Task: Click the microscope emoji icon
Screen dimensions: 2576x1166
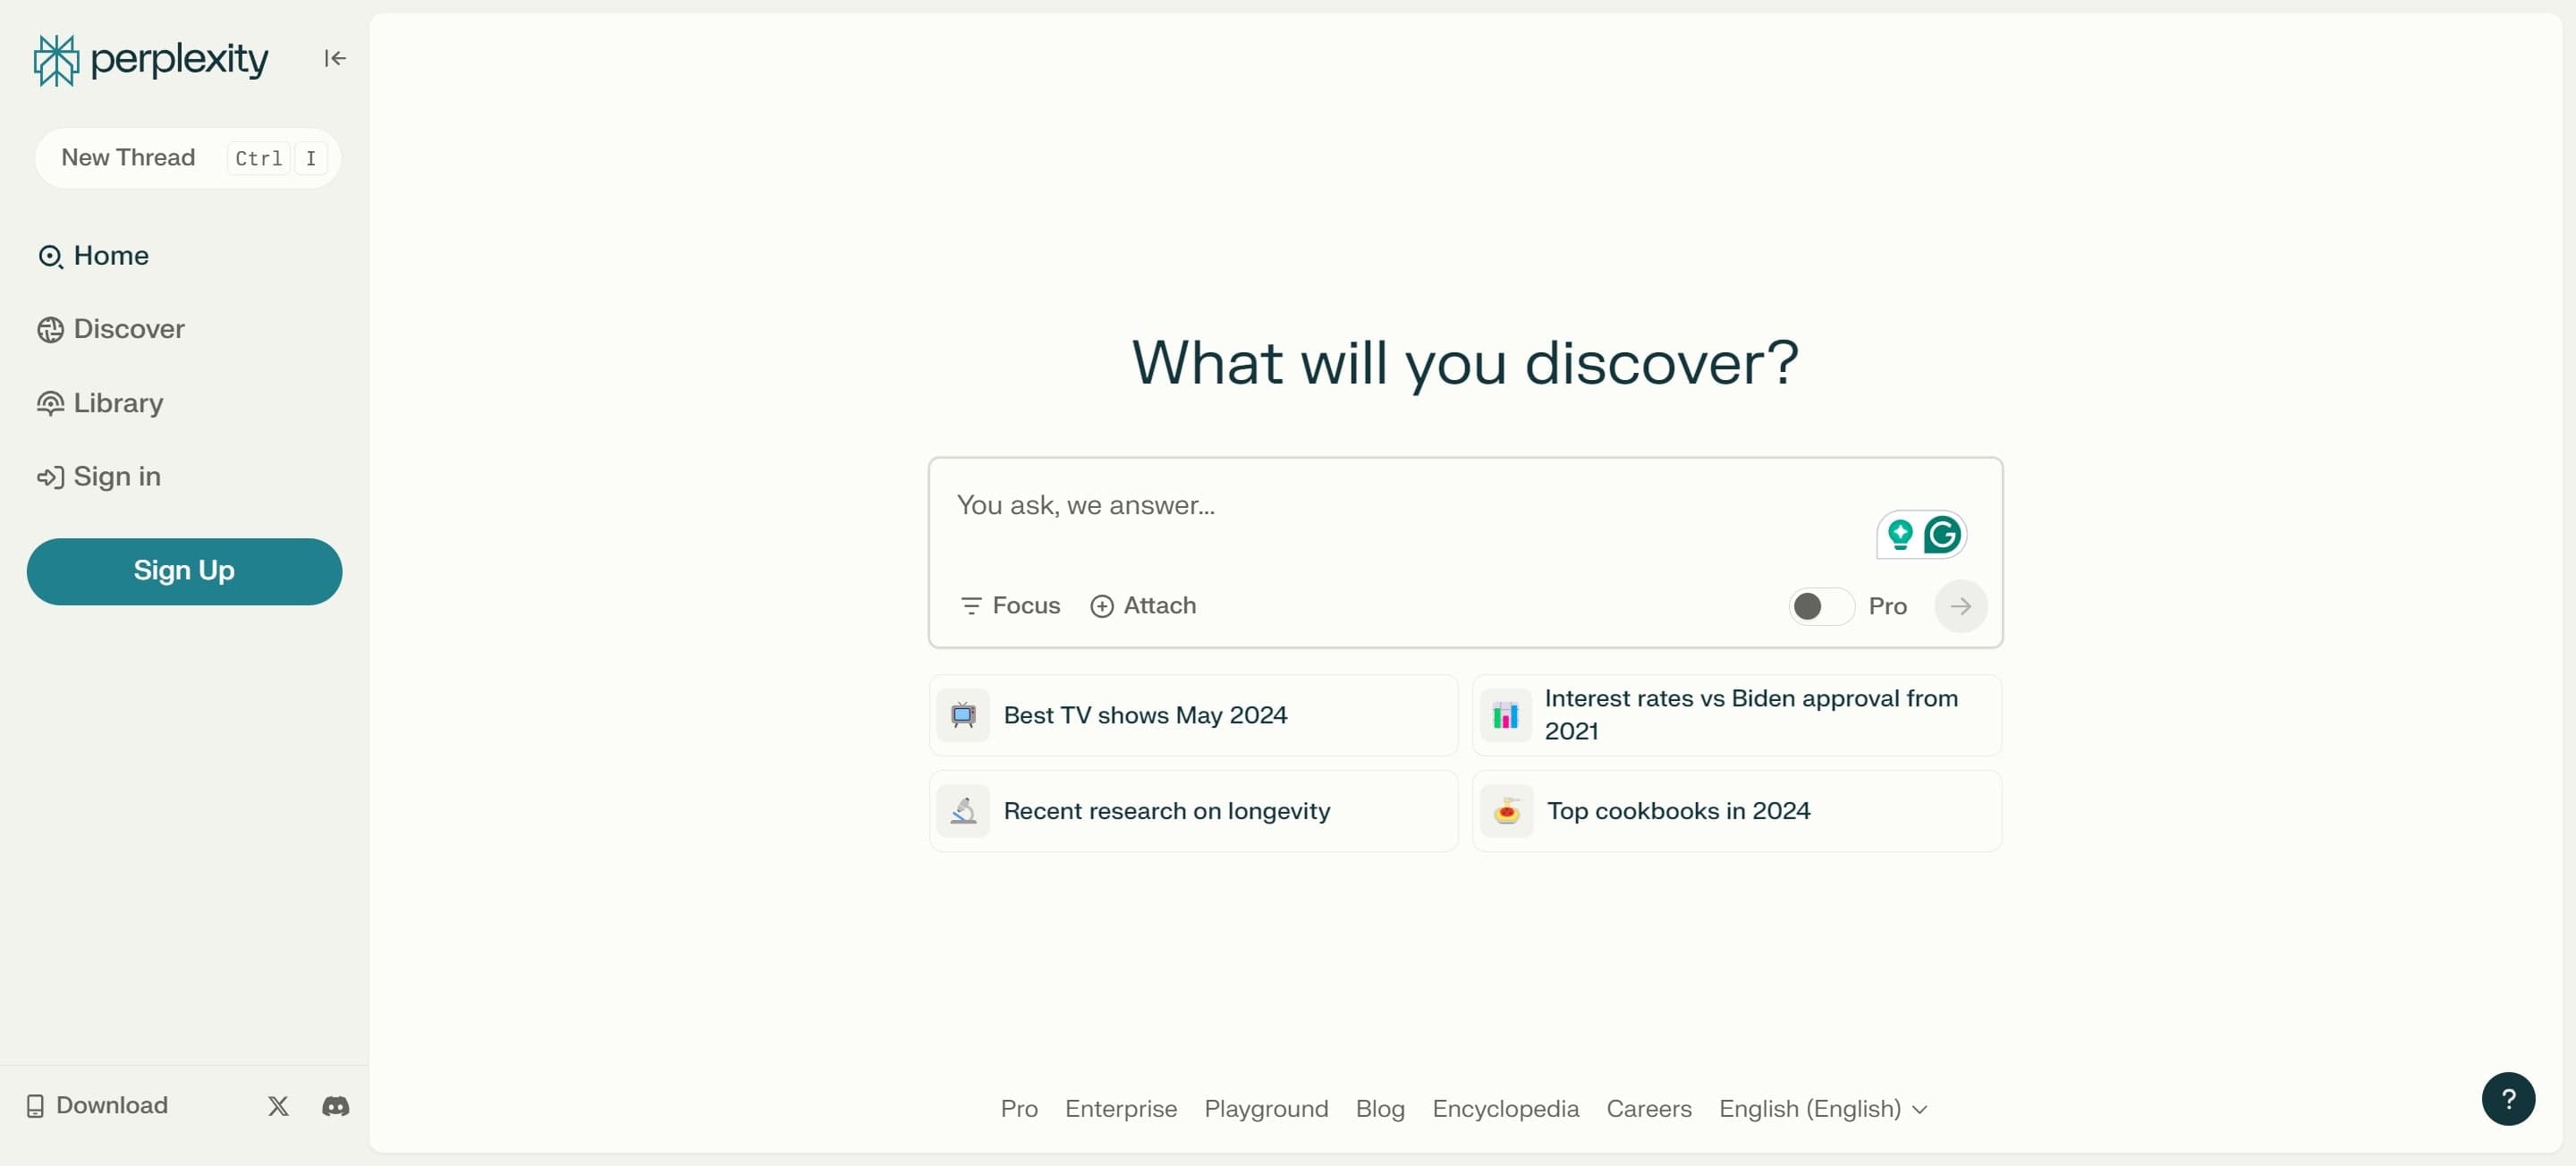Action: coord(963,811)
